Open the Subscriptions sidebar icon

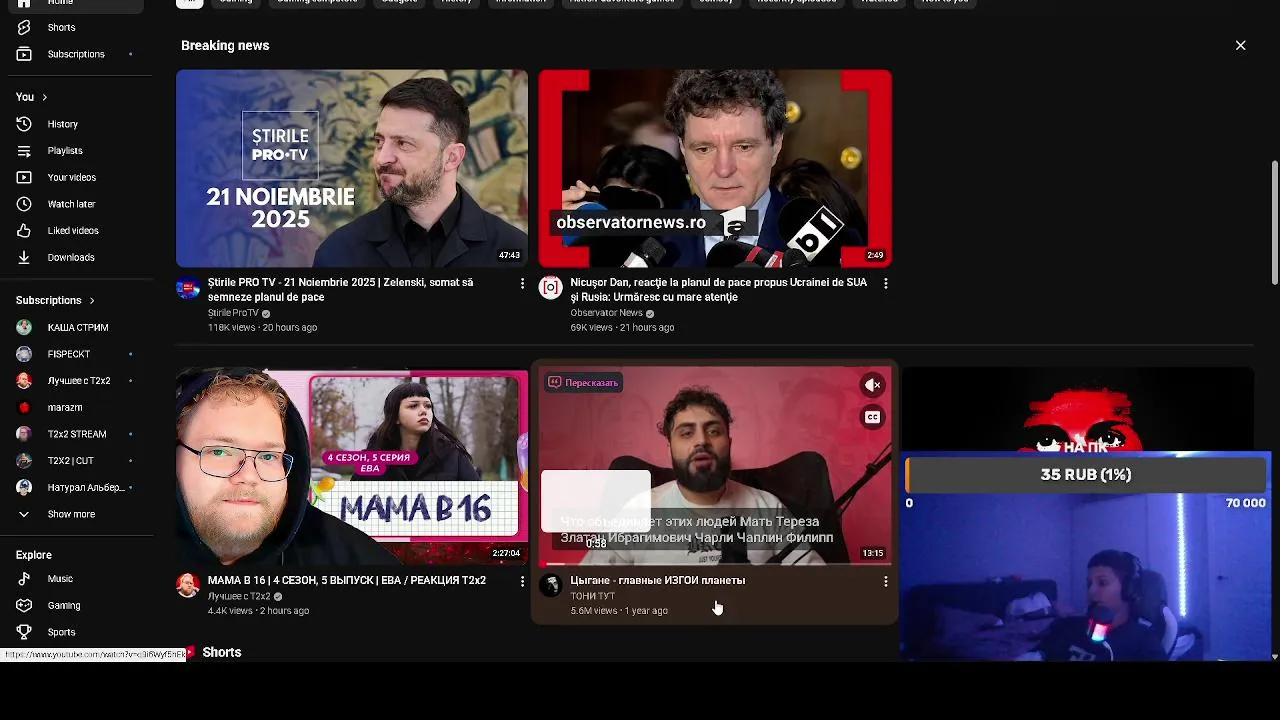click(x=24, y=54)
